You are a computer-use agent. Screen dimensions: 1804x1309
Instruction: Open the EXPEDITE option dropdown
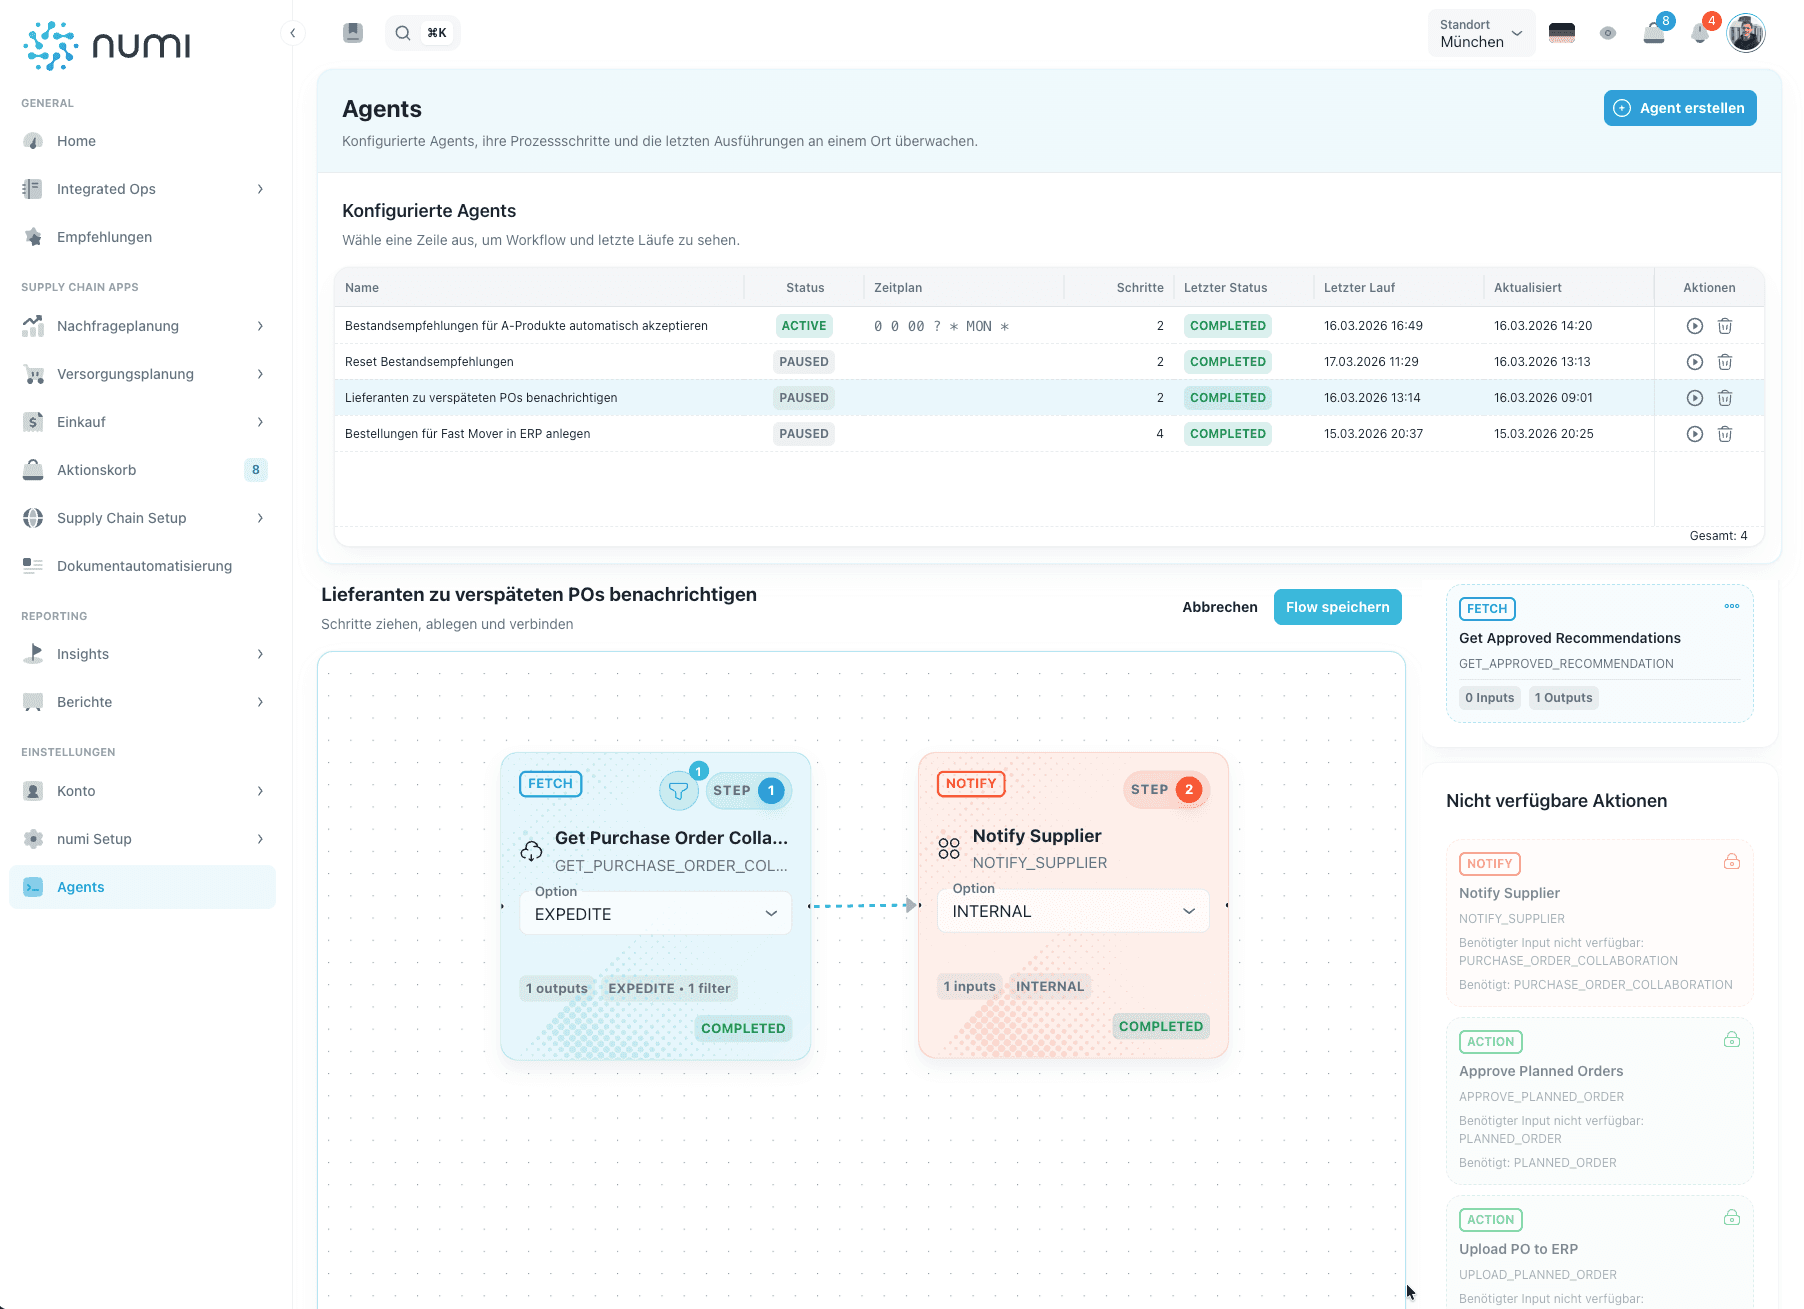(x=655, y=914)
